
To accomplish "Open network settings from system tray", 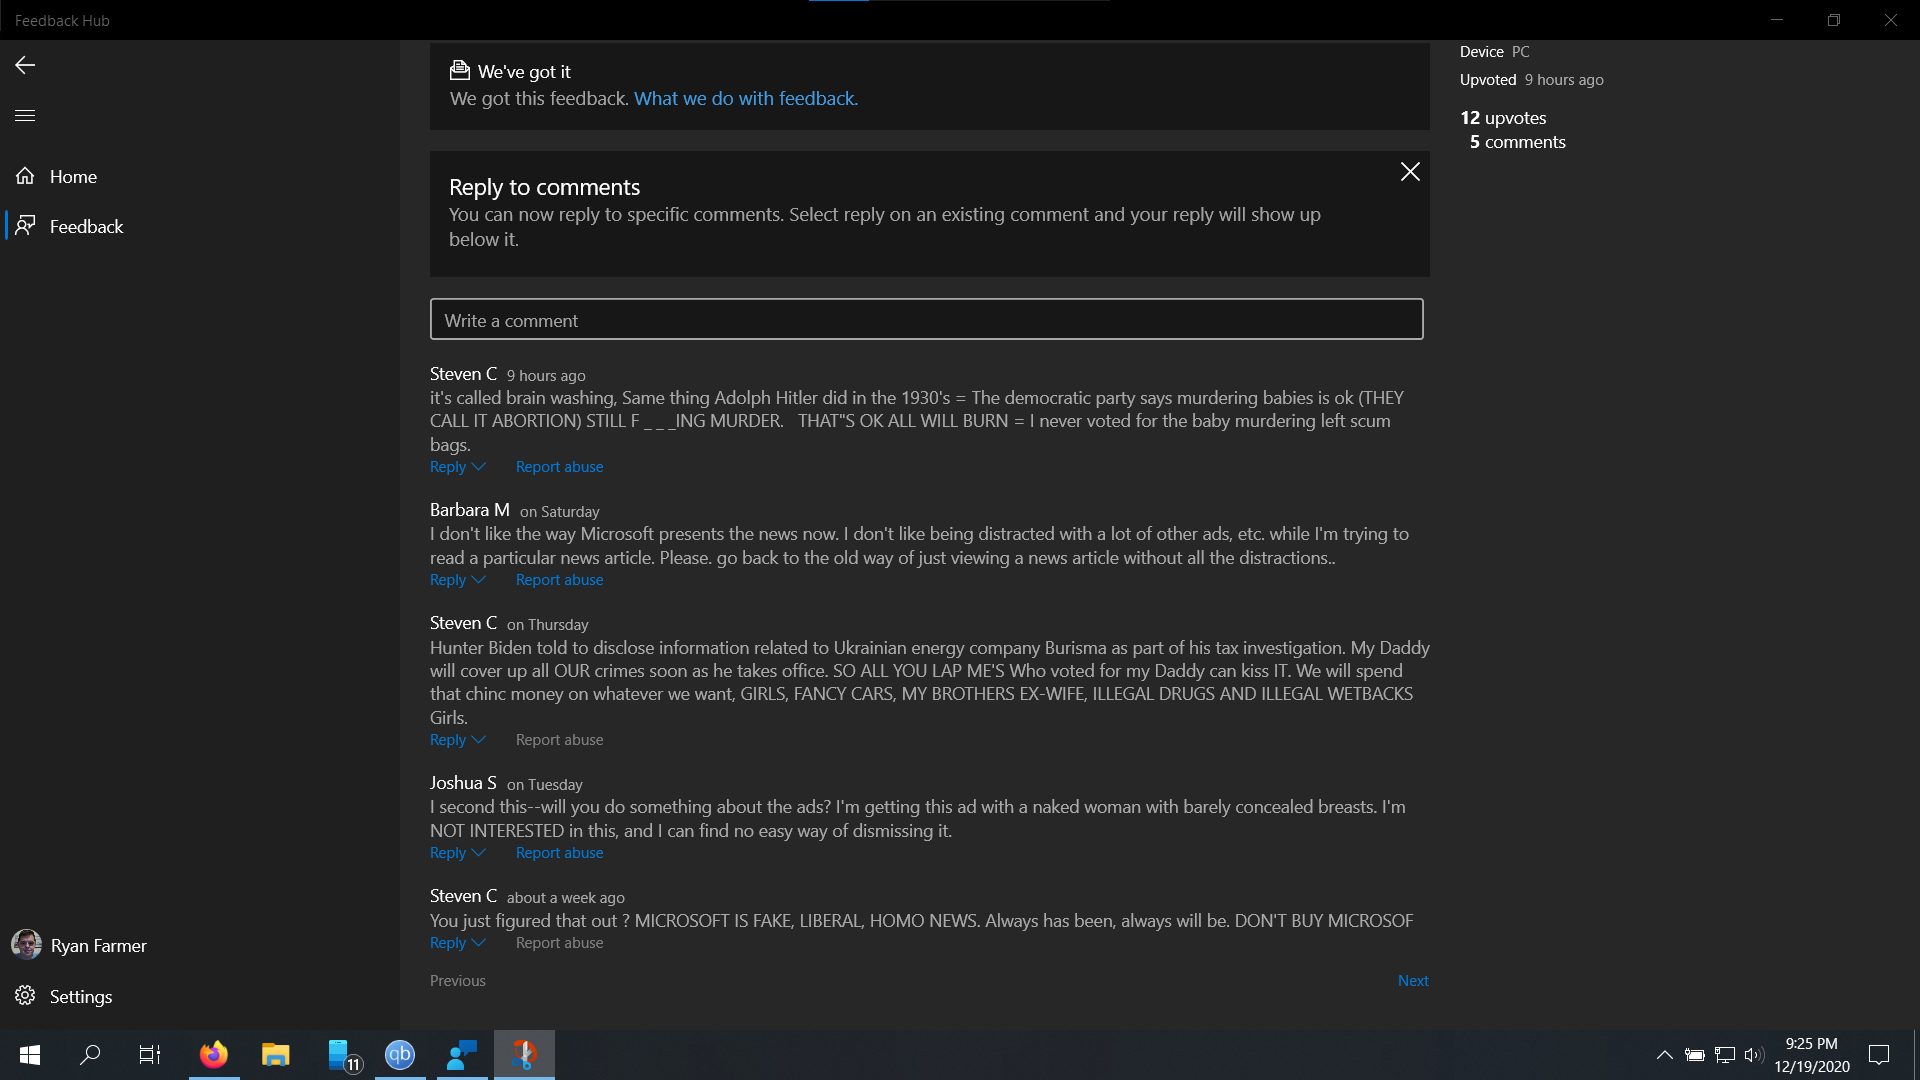I will coord(1725,1055).
